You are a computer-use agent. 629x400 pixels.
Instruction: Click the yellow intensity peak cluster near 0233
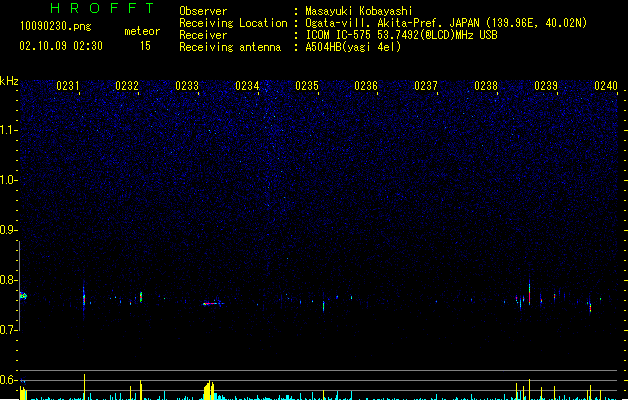point(209,390)
